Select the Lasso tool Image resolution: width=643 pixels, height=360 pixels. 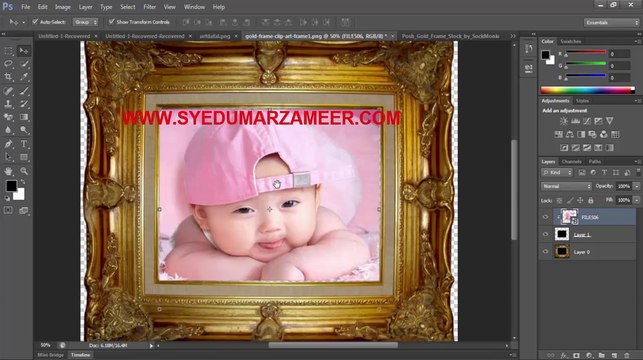tap(8, 64)
